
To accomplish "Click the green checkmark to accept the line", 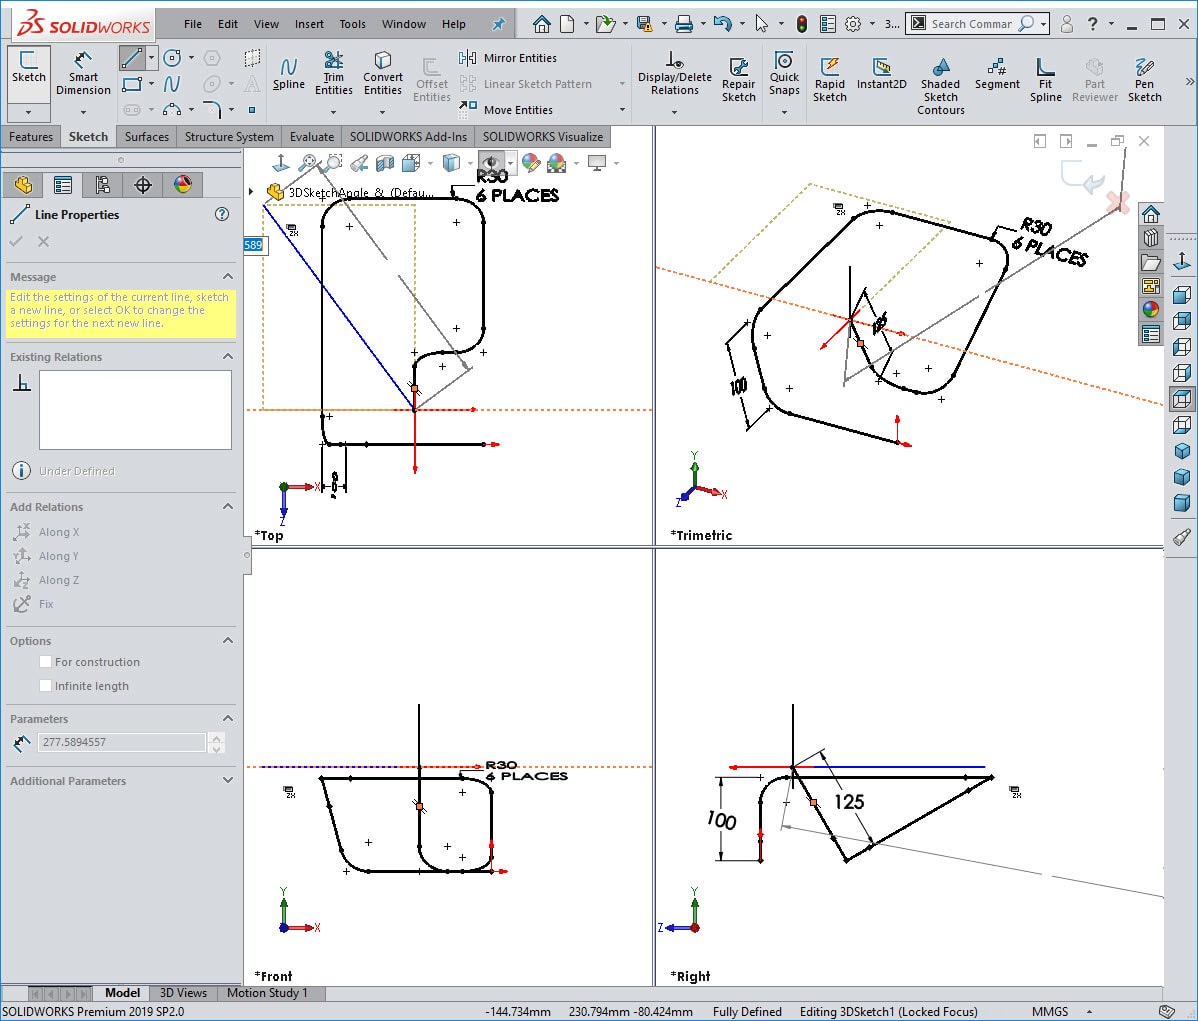I will (17, 241).
